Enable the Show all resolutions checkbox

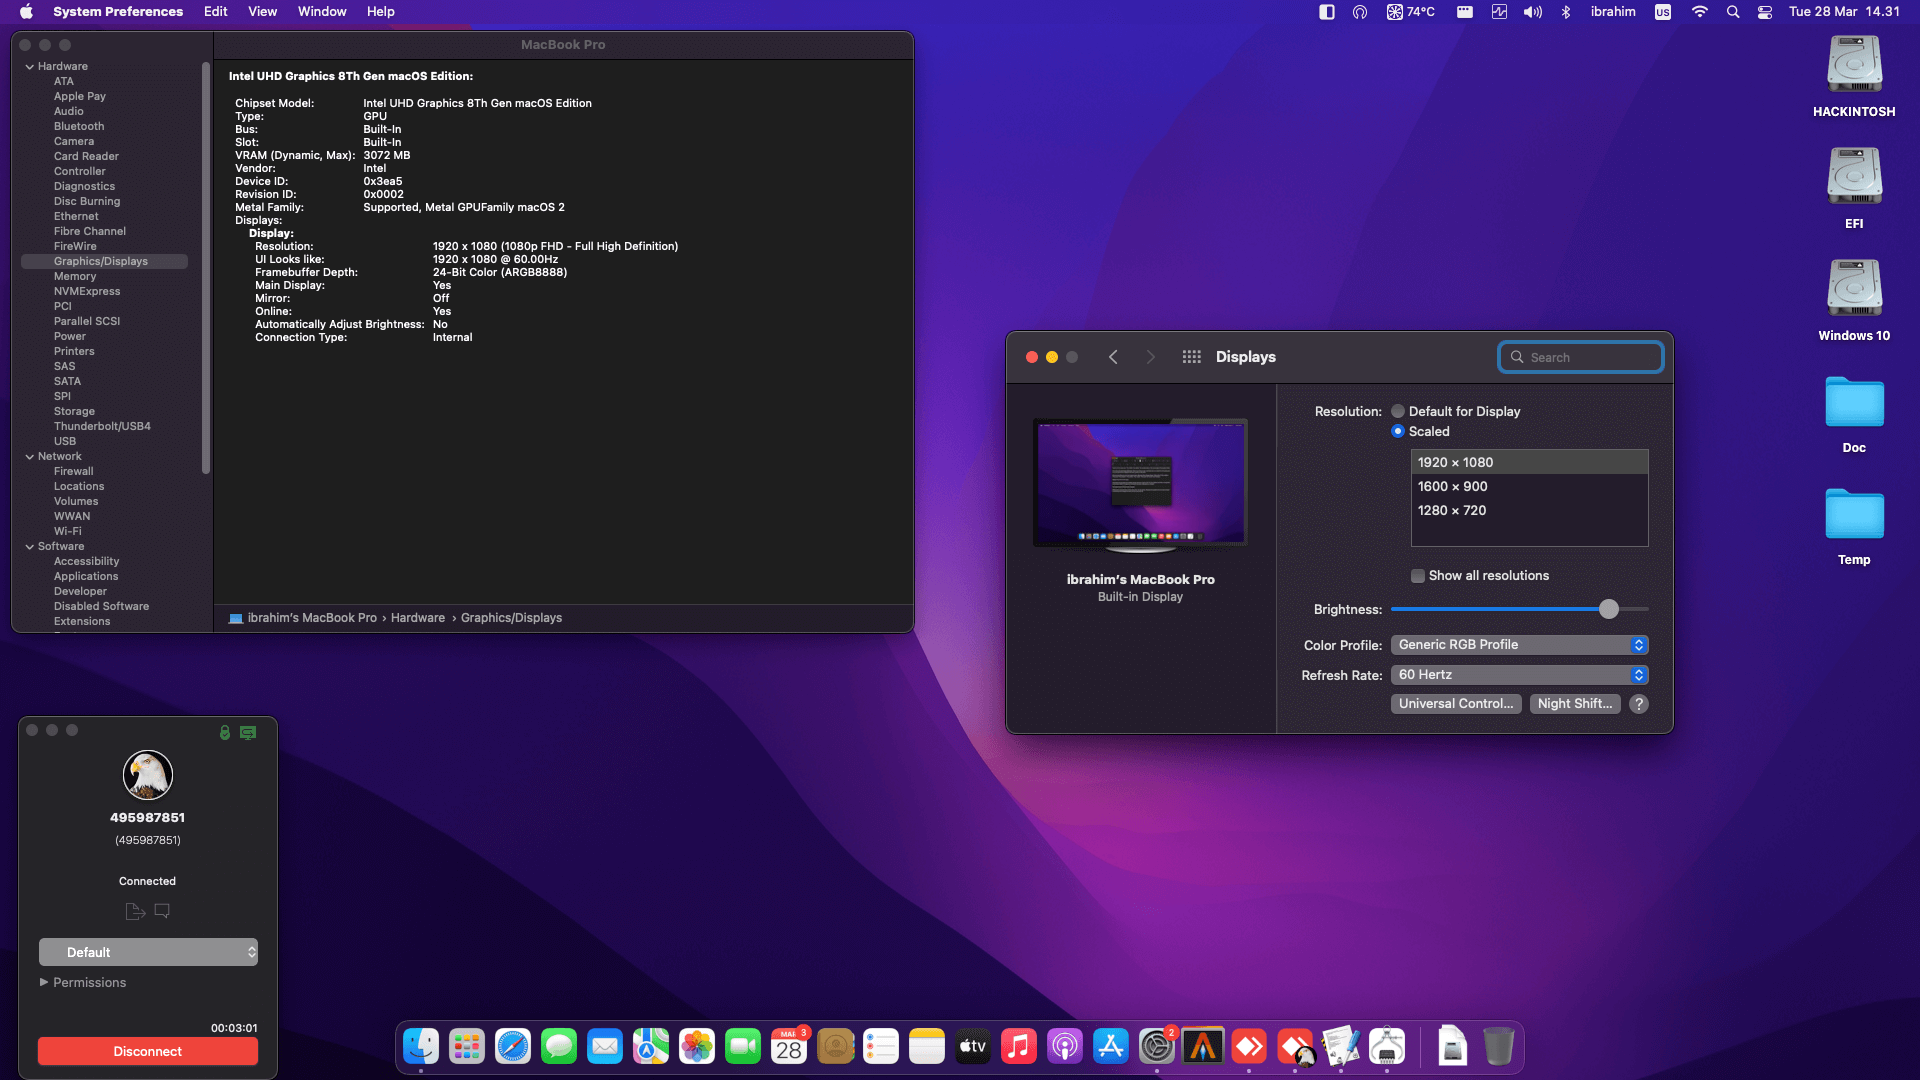1418,576
